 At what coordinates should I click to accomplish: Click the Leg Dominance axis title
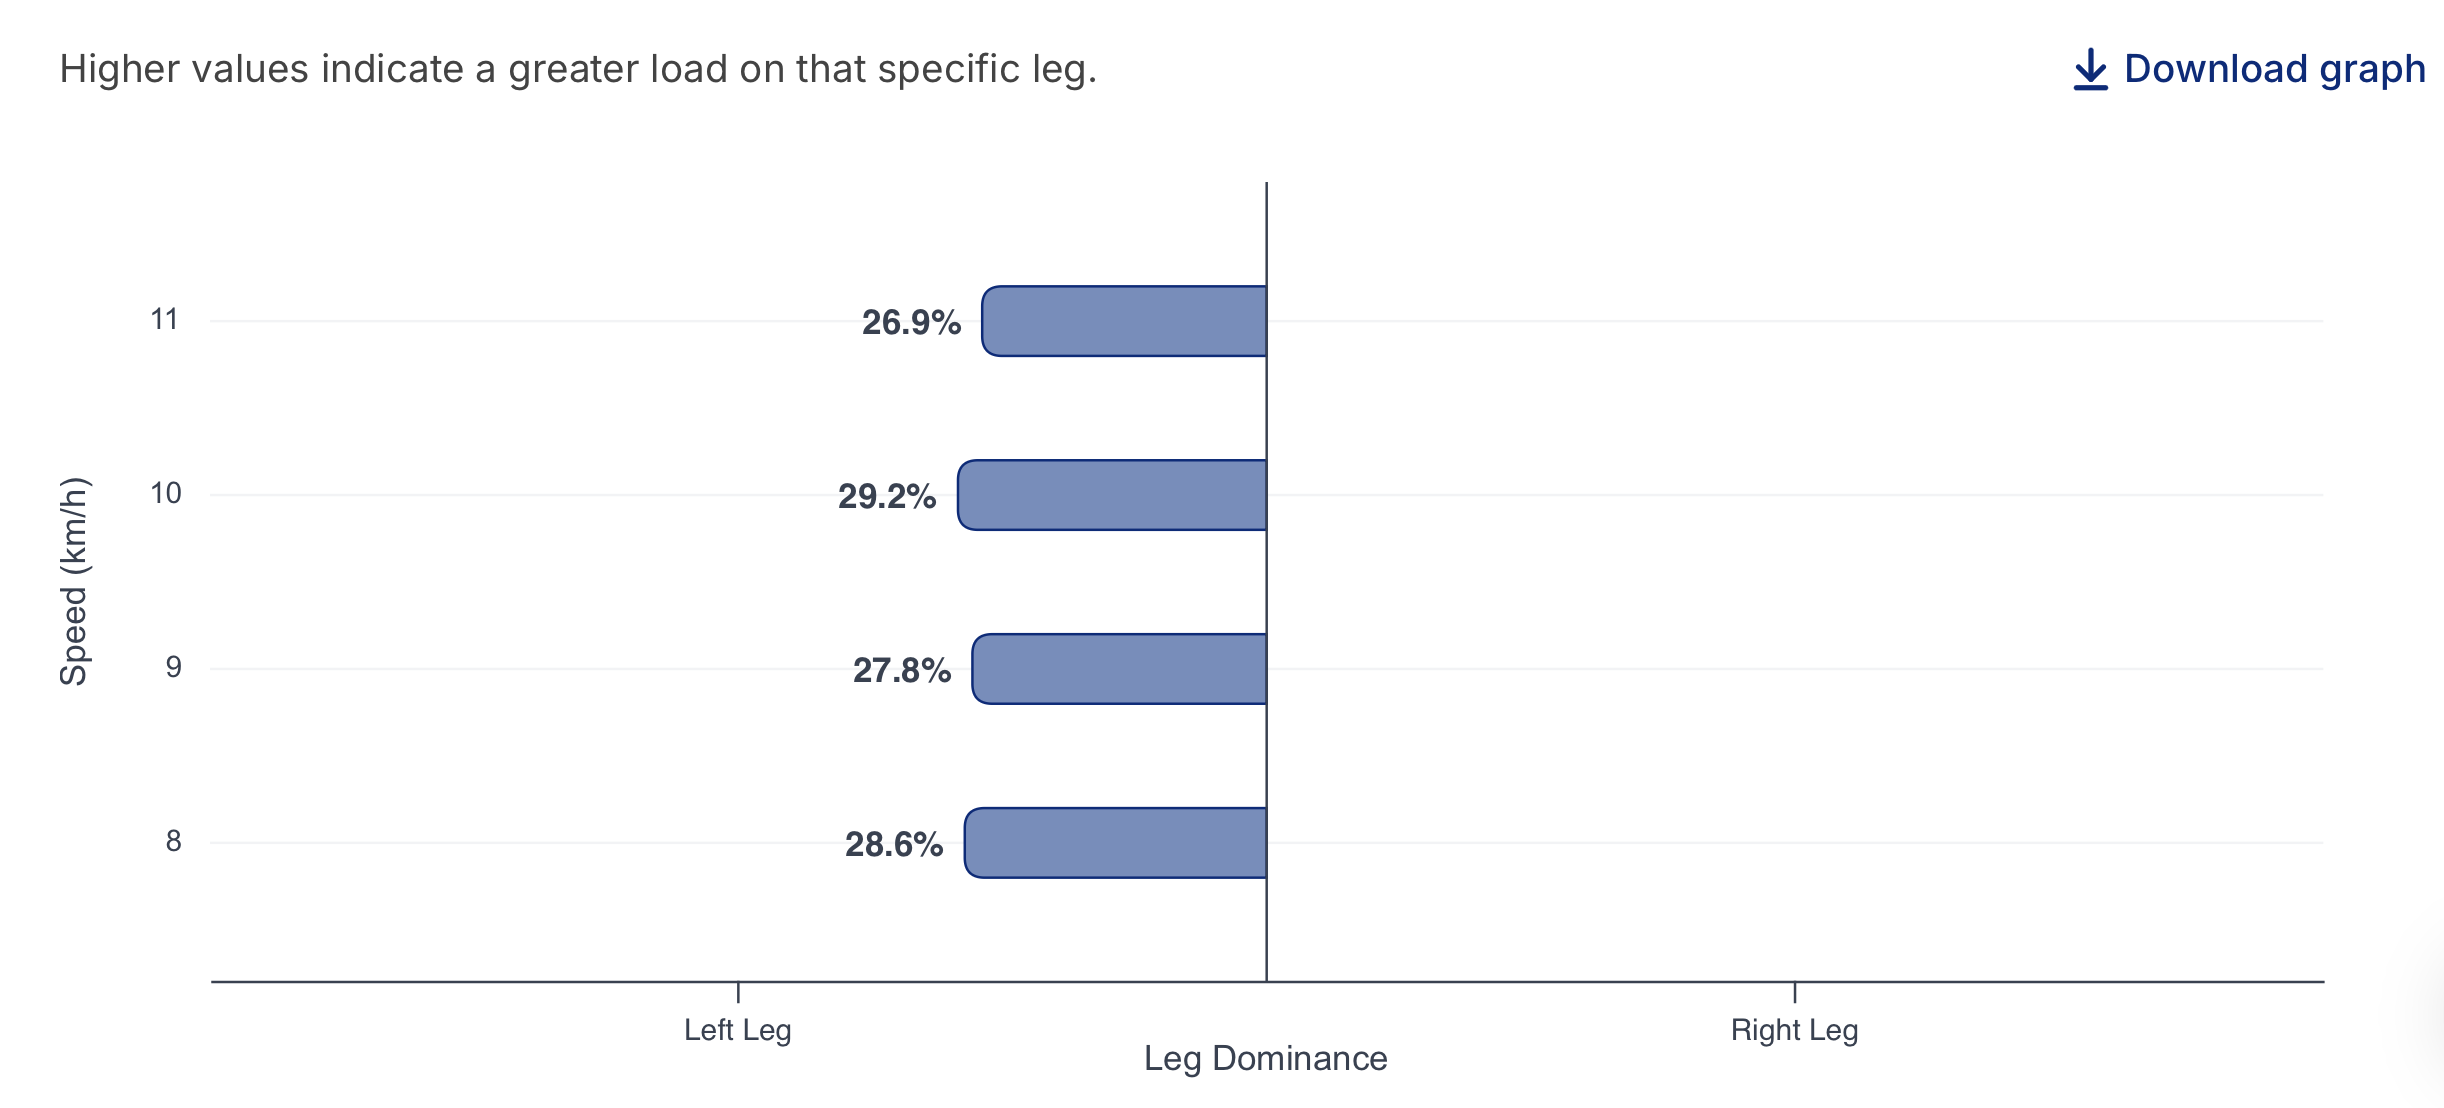pyautogui.click(x=1266, y=1058)
